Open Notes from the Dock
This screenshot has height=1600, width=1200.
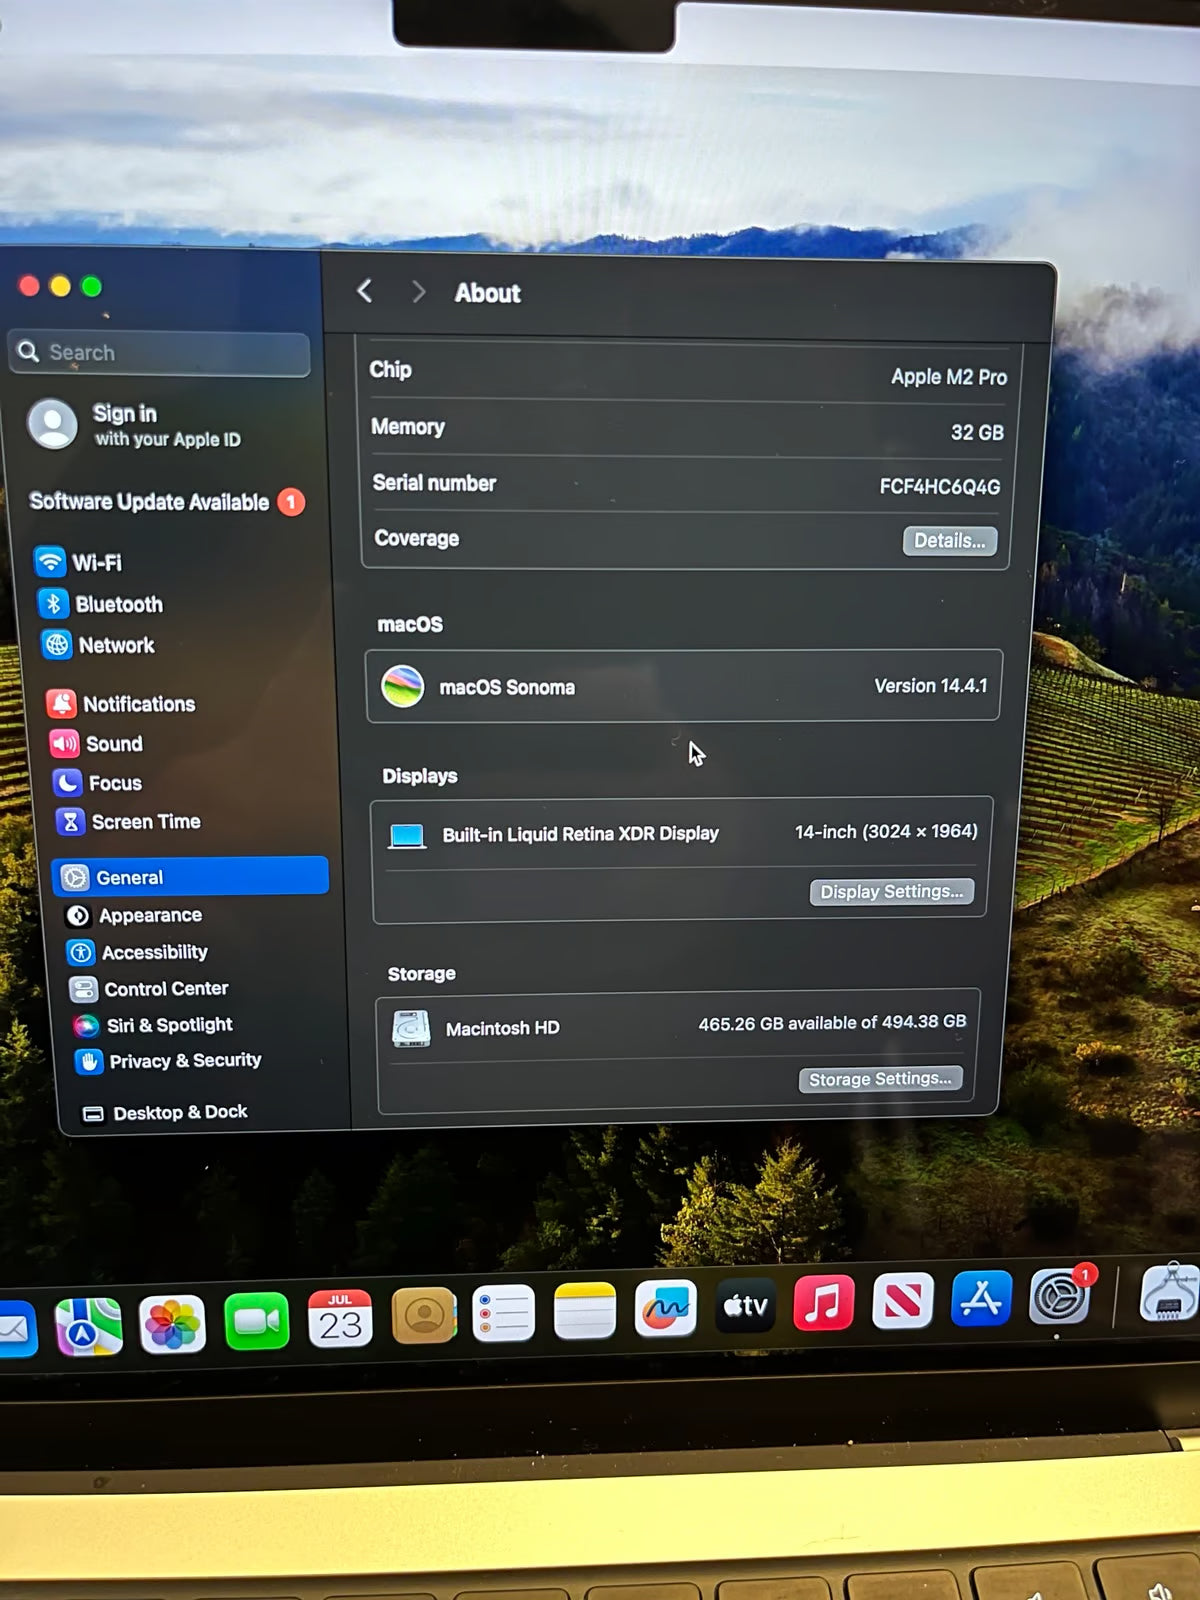(585, 1311)
